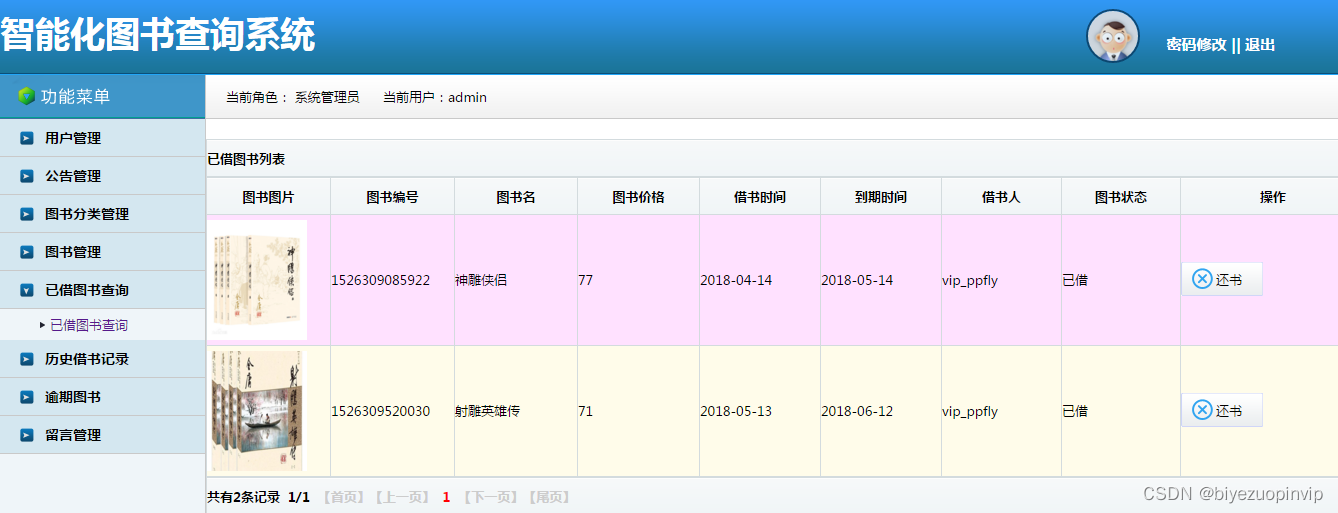Click the arrow icon next to 历史借书记录

pos(27,359)
